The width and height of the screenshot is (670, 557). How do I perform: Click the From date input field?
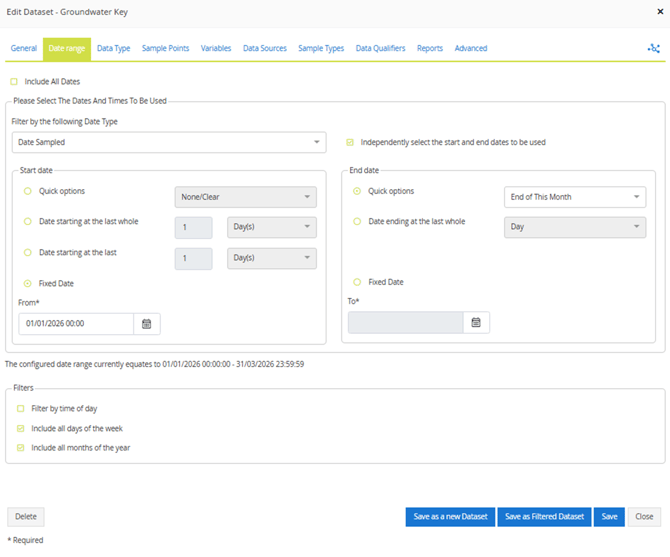pos(76,324)
